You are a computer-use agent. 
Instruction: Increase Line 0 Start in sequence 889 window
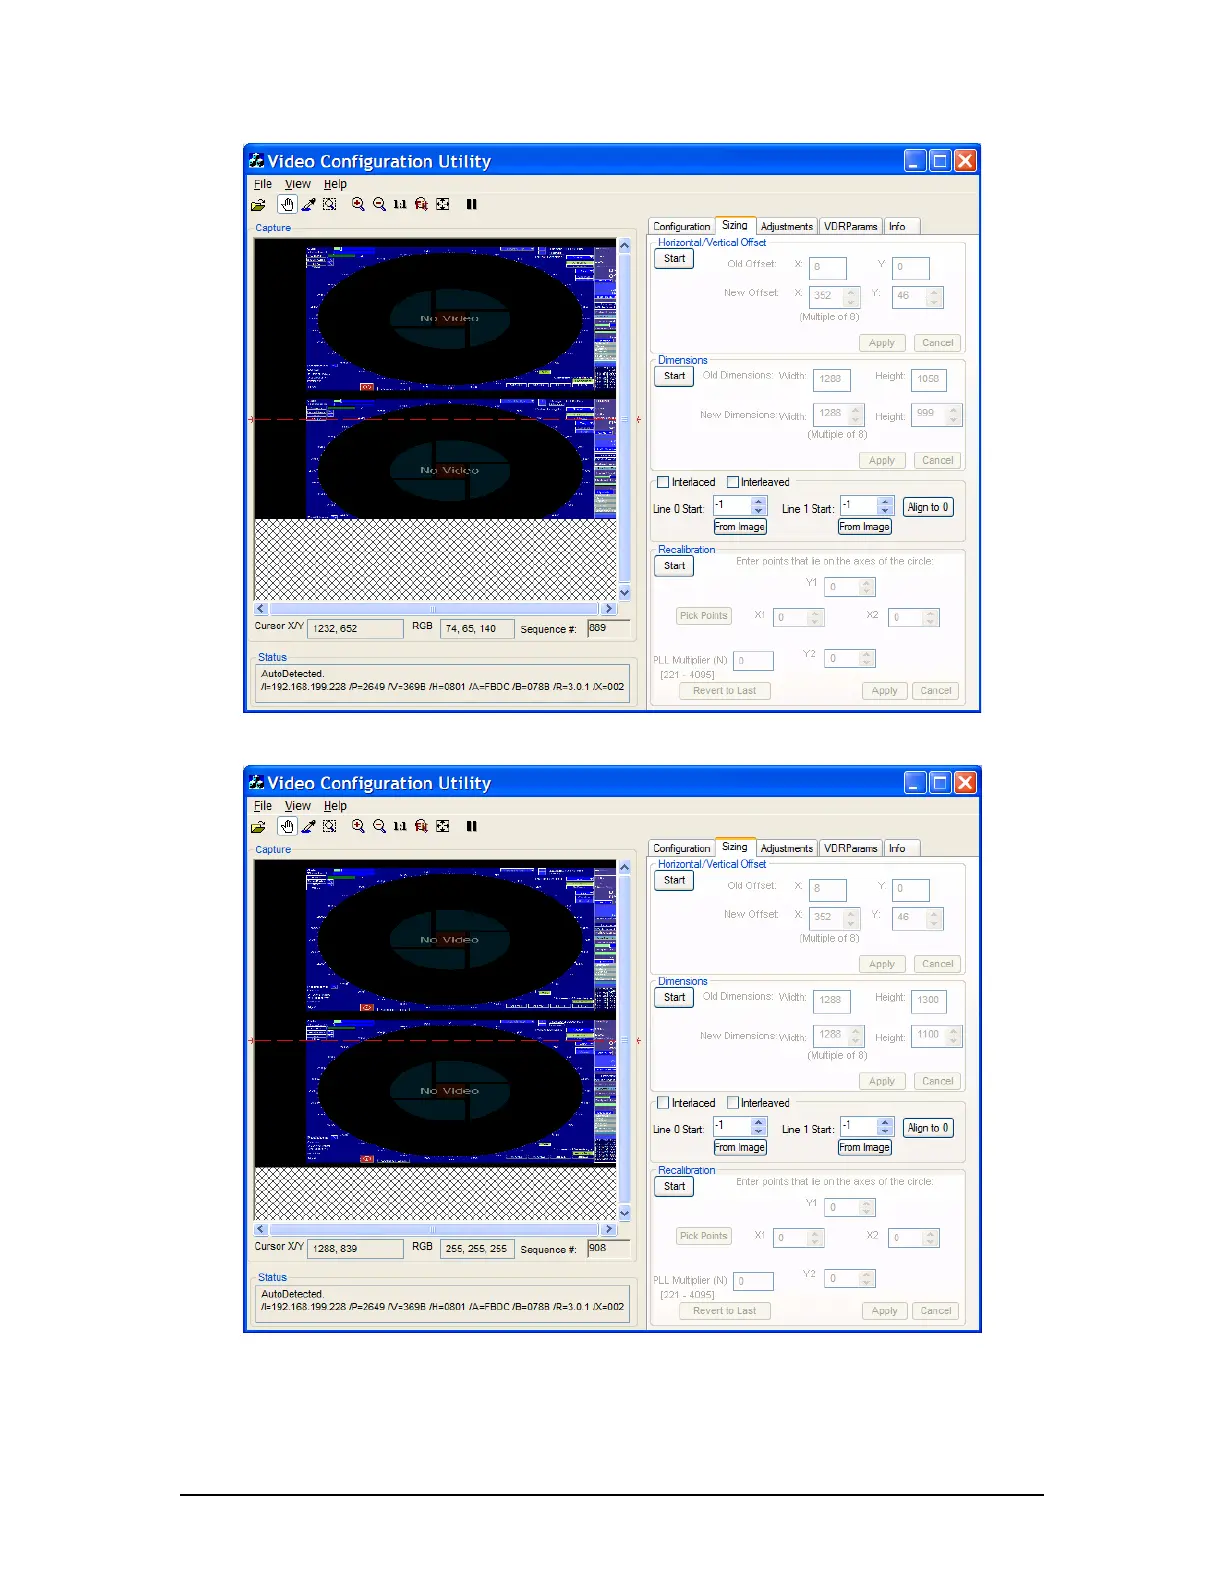coord(759,502)
